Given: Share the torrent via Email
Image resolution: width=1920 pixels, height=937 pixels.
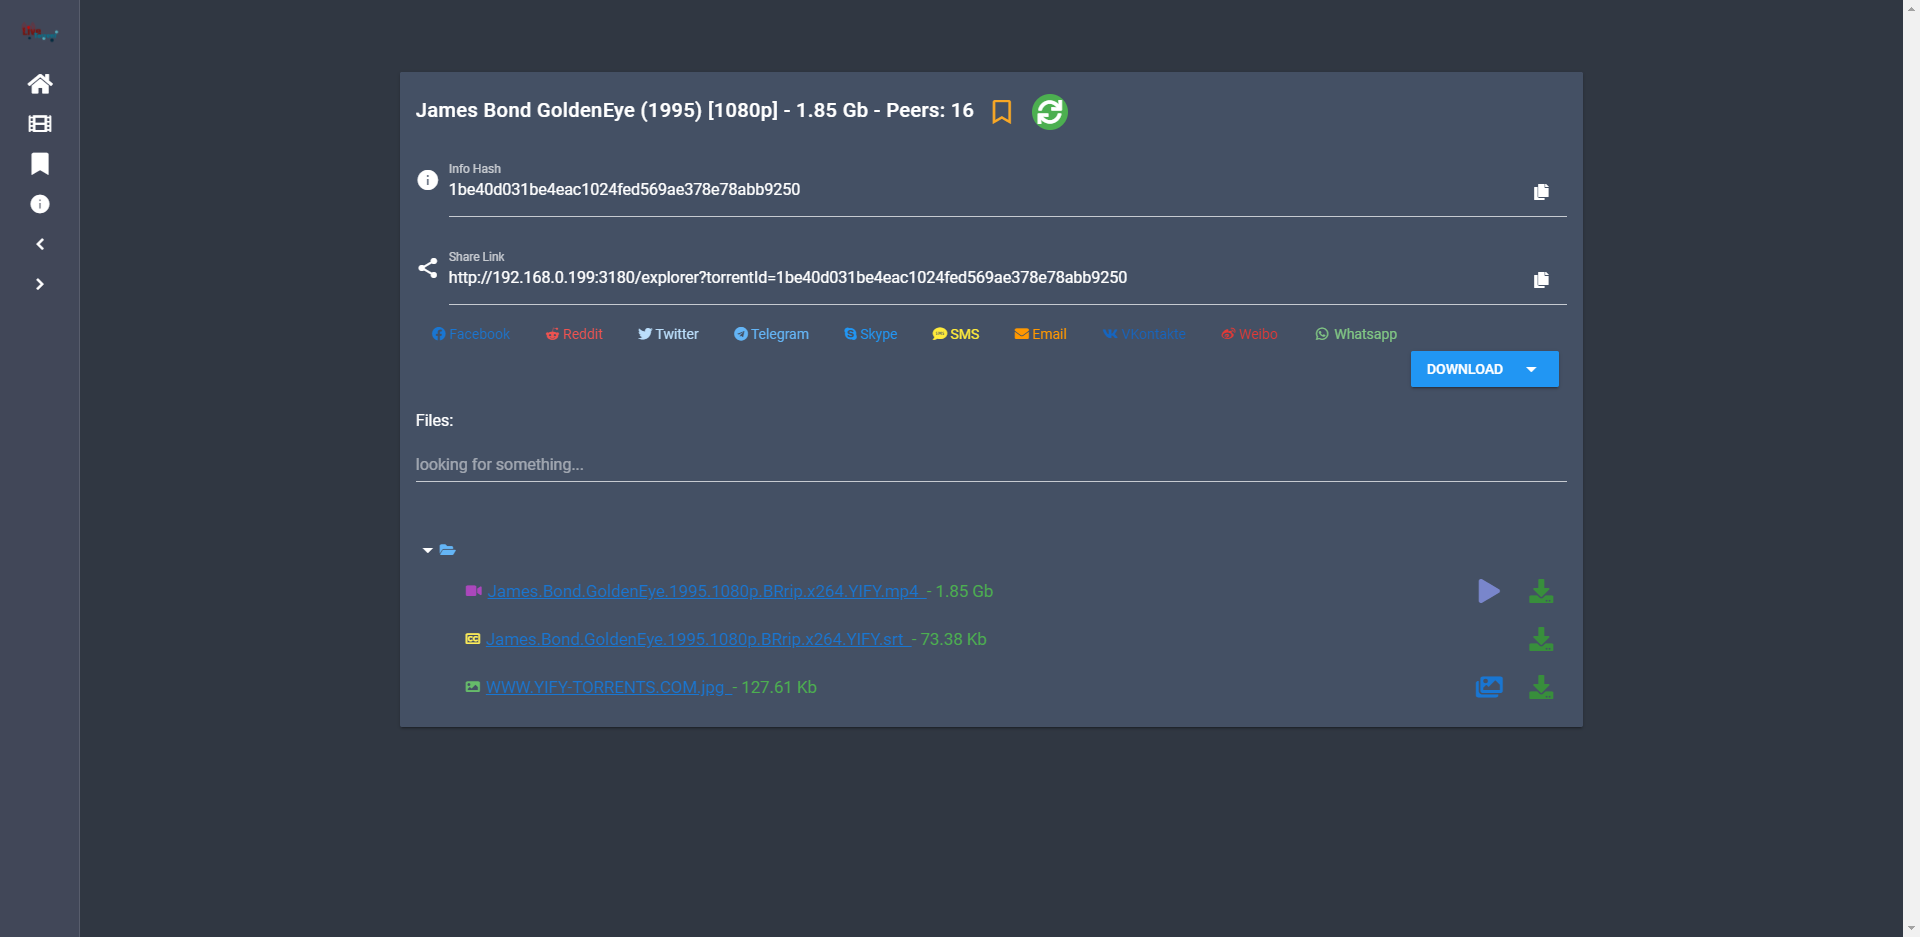Looking at the screenshot, I should click(1041, 334).
